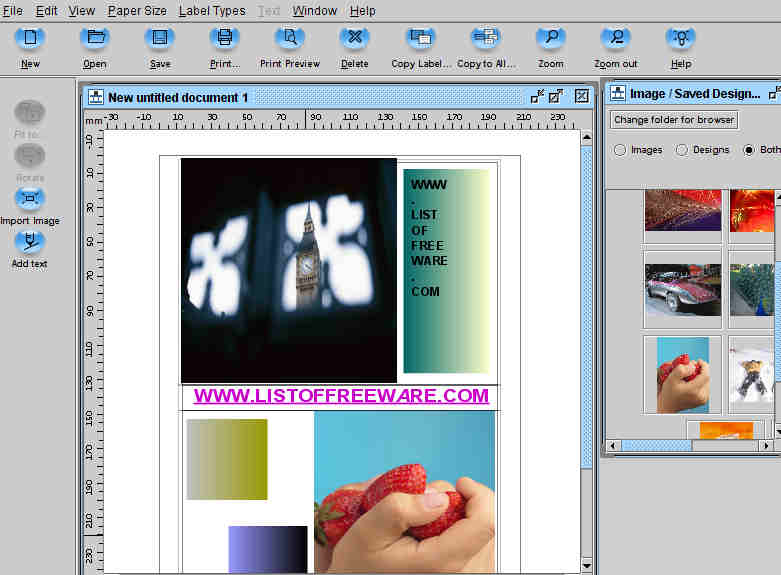The image size is (781, 575).
Task: Click the Fit to sidebar icon
Action: [x=30, y=112]
